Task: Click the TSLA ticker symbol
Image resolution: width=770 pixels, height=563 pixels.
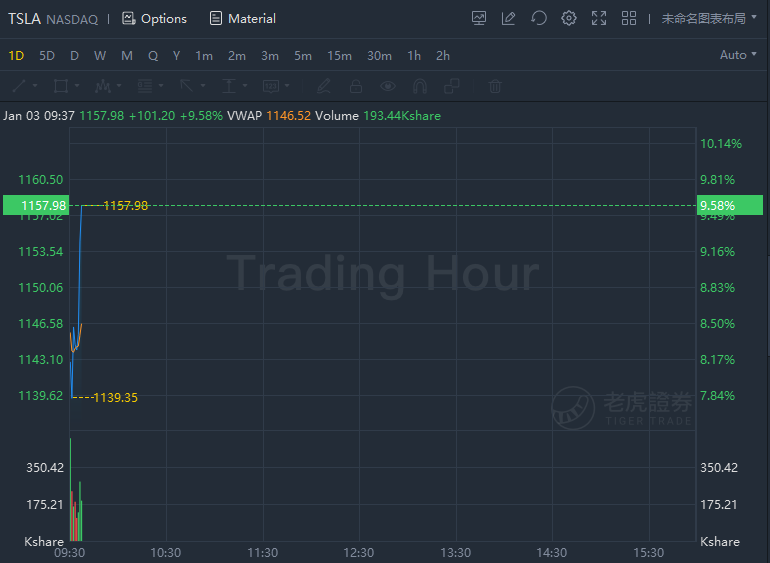Action: click(24, 19)
